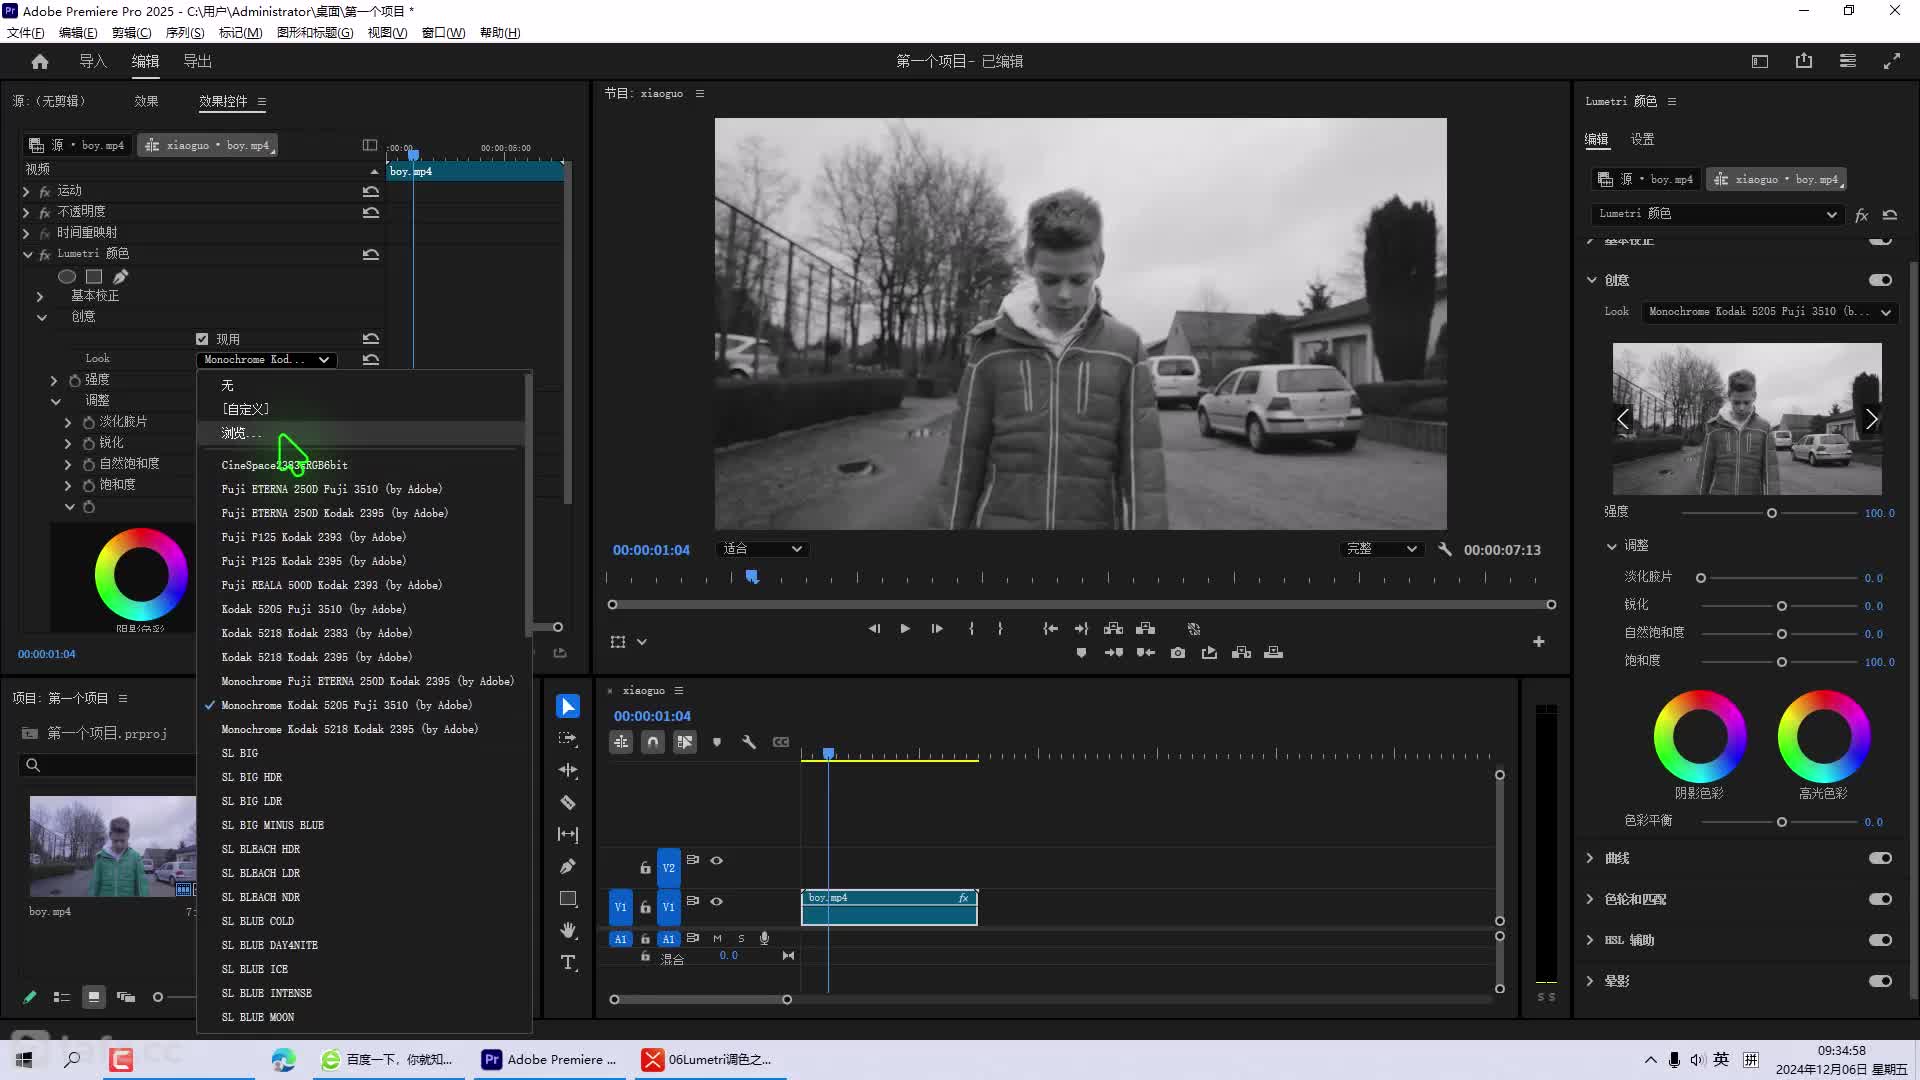Image resolution: width=1920 pixels, height=1080 pixels.
Task: Toggle snap in timeline
Action: click(x=652, y=742)
